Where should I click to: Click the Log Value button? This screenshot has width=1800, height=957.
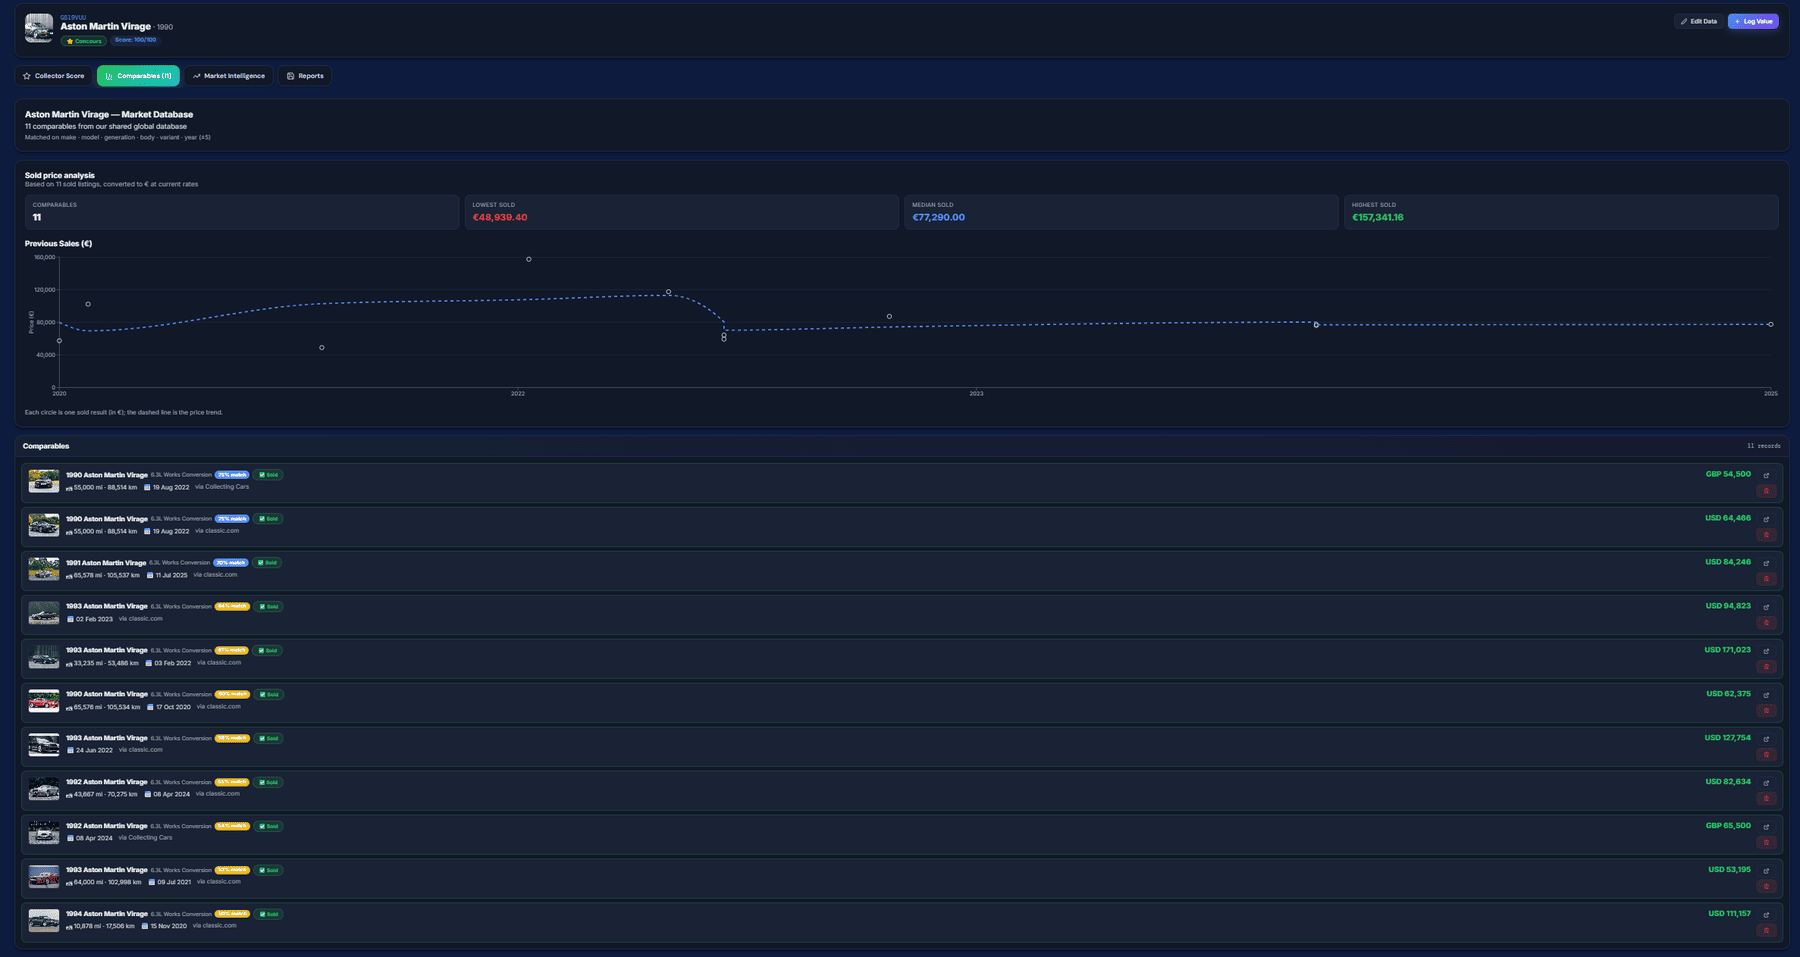(1753, 21)
